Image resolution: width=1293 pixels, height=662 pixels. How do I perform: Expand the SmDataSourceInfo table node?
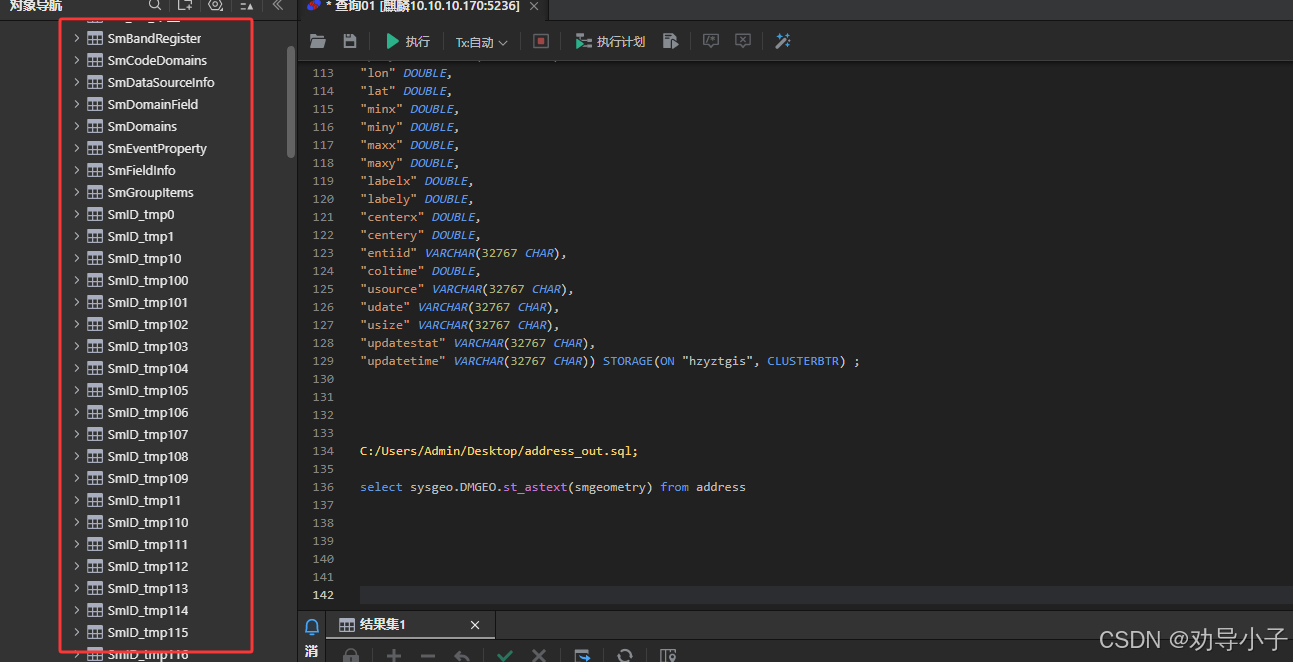tap(76, 82)
